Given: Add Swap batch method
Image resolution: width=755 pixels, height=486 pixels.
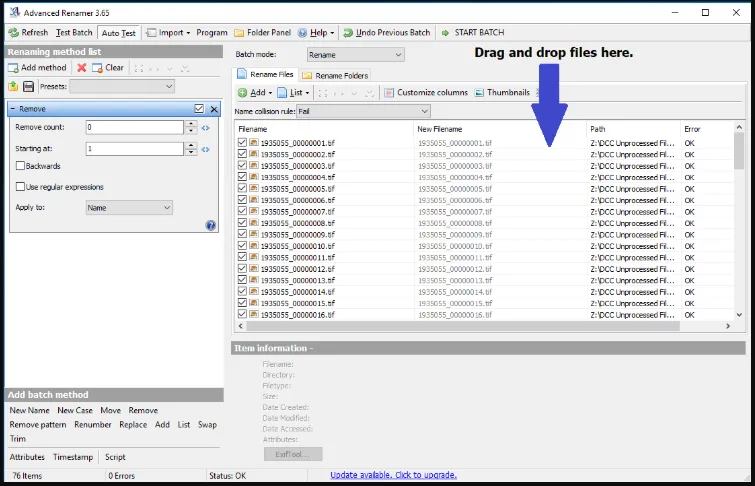Looking at the screenshot, I should (207, 425).
